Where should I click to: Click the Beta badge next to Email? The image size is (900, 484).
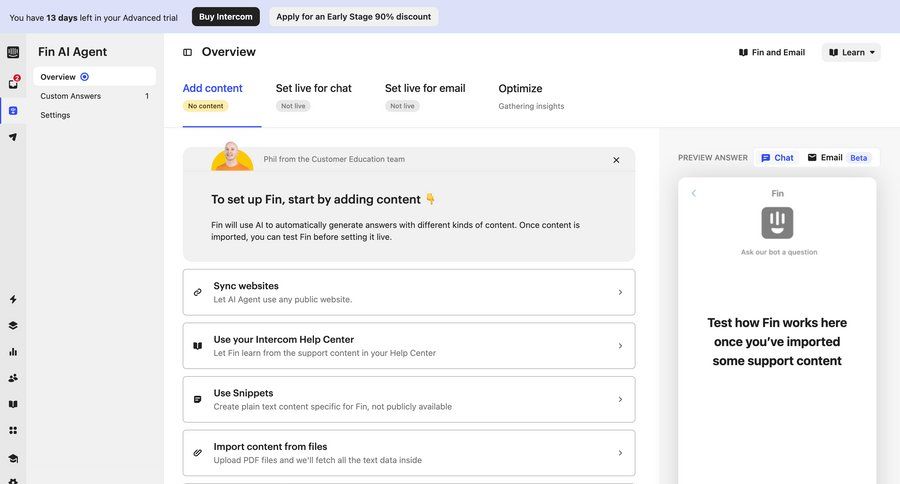tap(859, 158)
